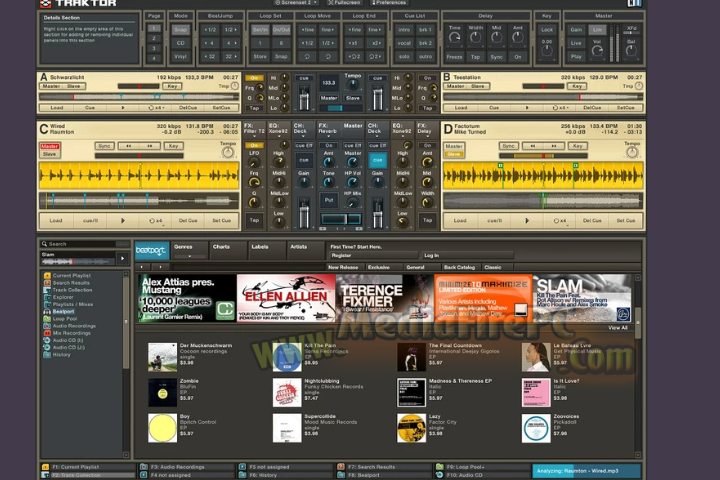The image size is (720, 480).
Task: Toggle Delay On button
Action: tap(518, 57)
